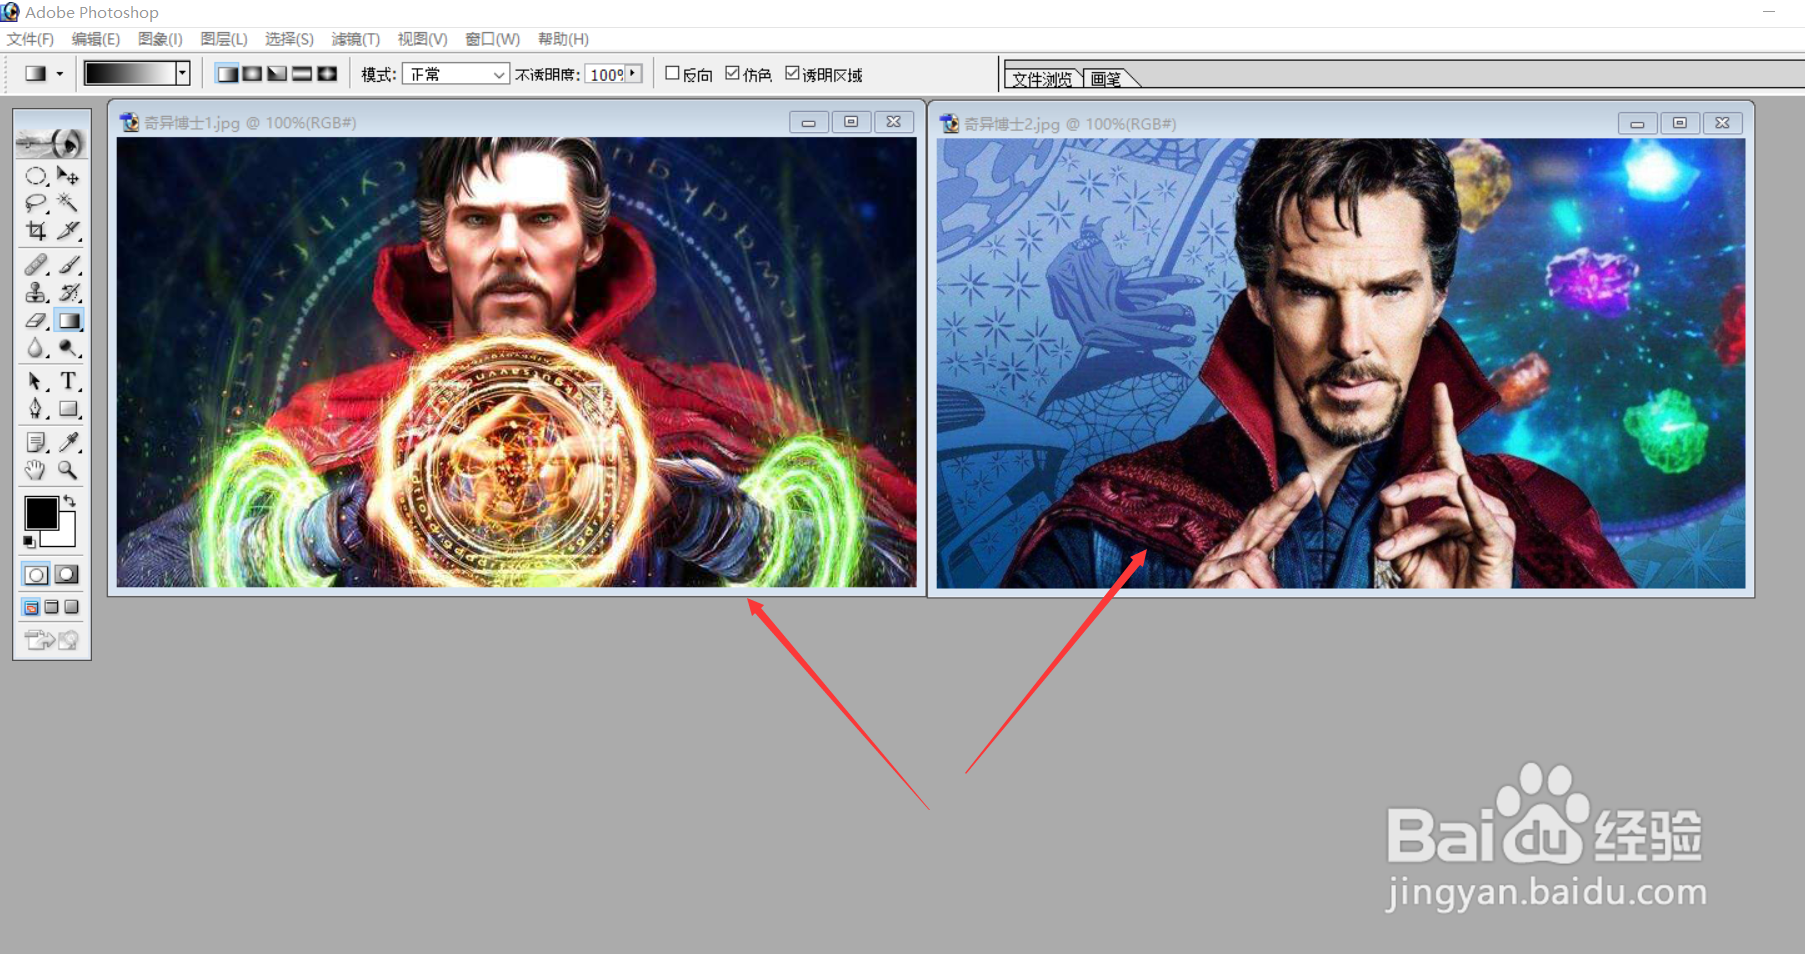Switch to the 文件浏览 tab

pos(1042,79)
